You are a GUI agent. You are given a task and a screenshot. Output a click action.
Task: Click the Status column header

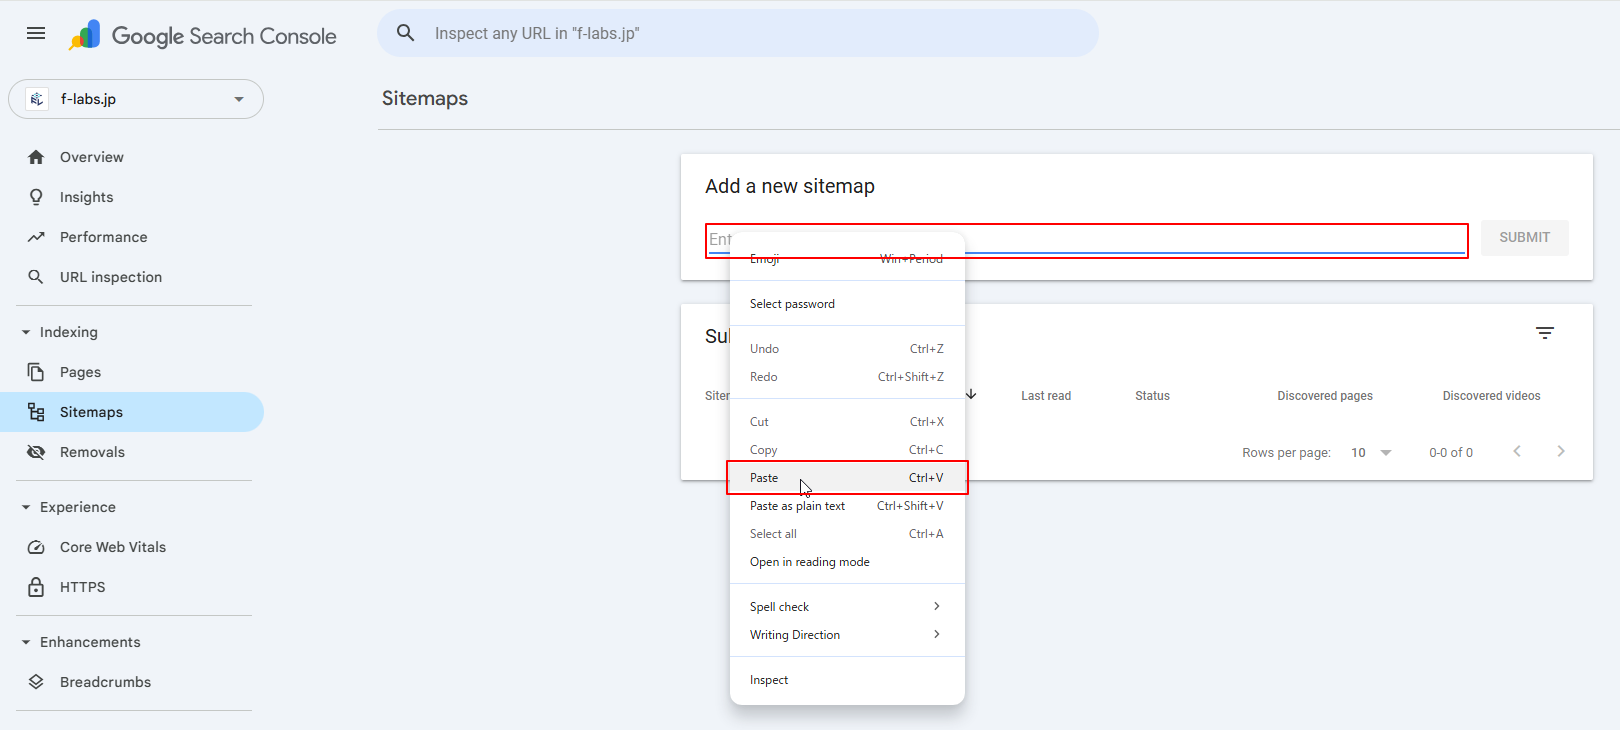(x=1152, y=396)
